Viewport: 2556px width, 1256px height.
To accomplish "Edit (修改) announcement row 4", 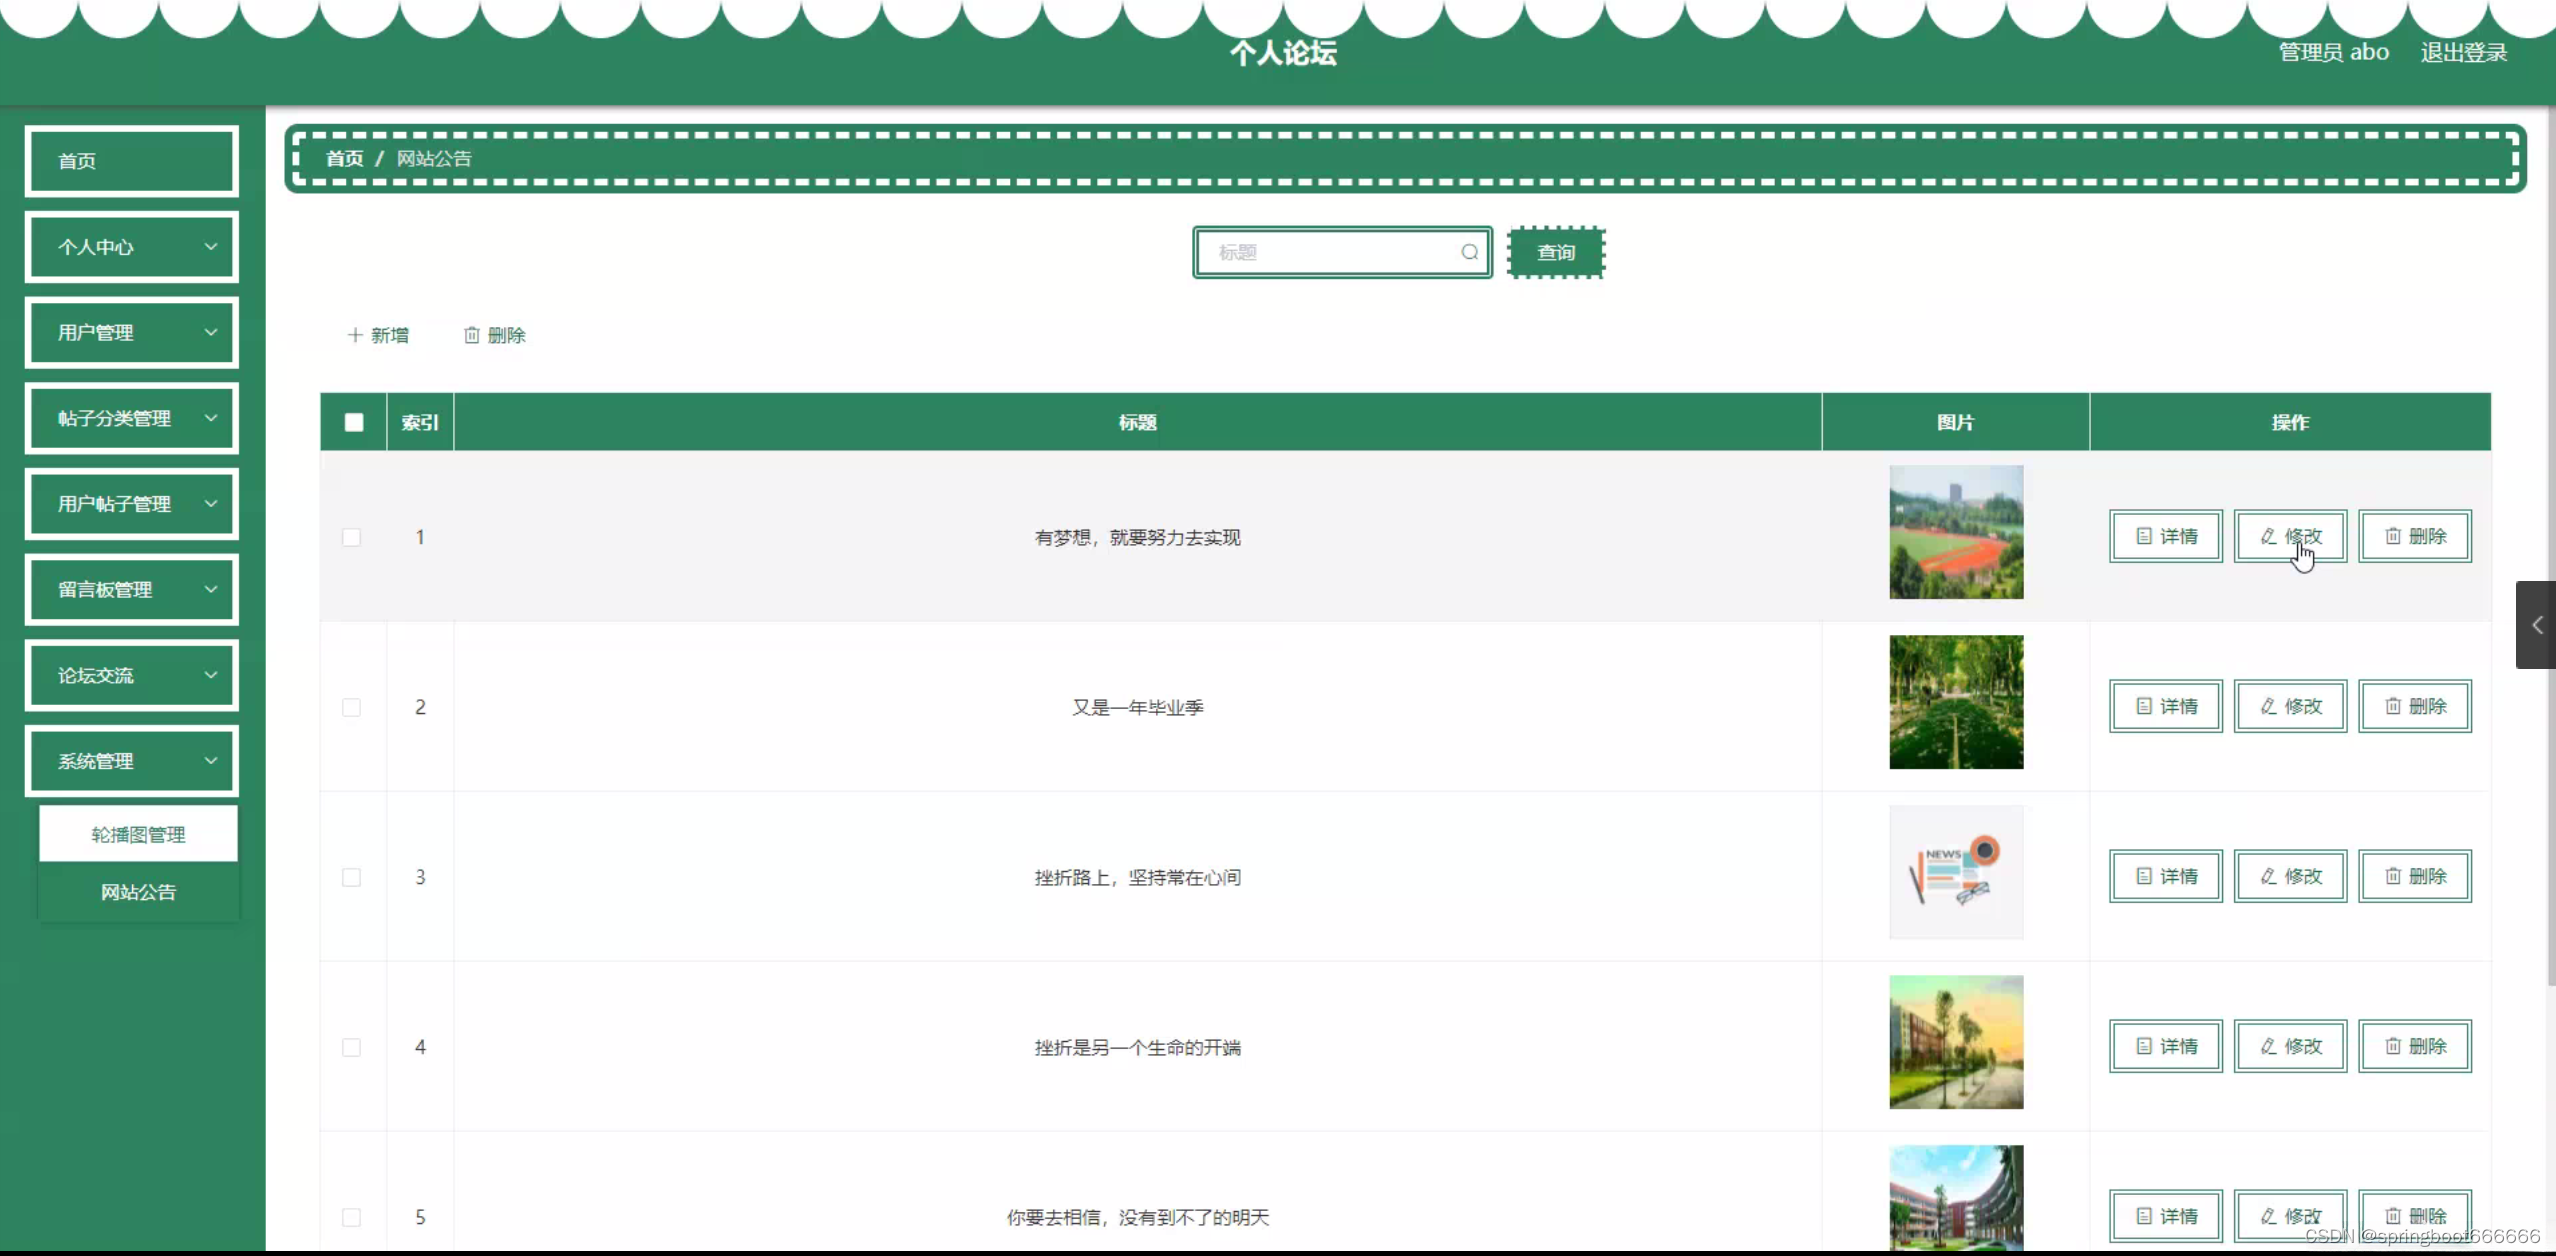I will pos(2290,1047).
